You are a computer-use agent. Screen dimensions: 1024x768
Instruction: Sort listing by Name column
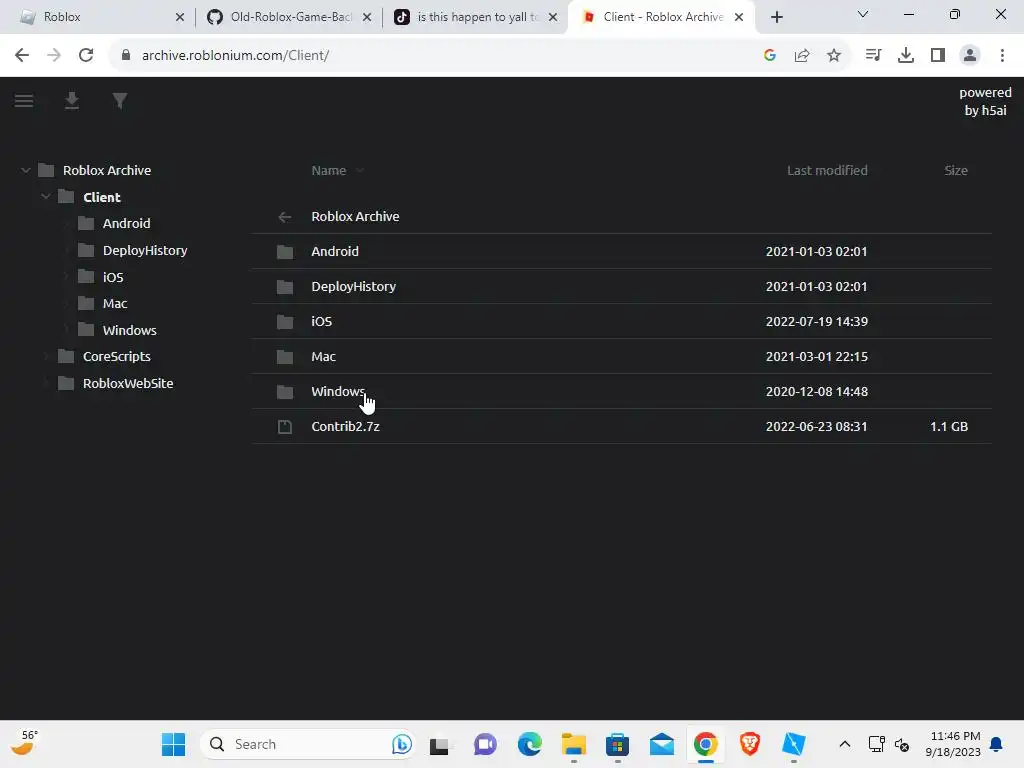pyautogui.click(x=328, y=170)
